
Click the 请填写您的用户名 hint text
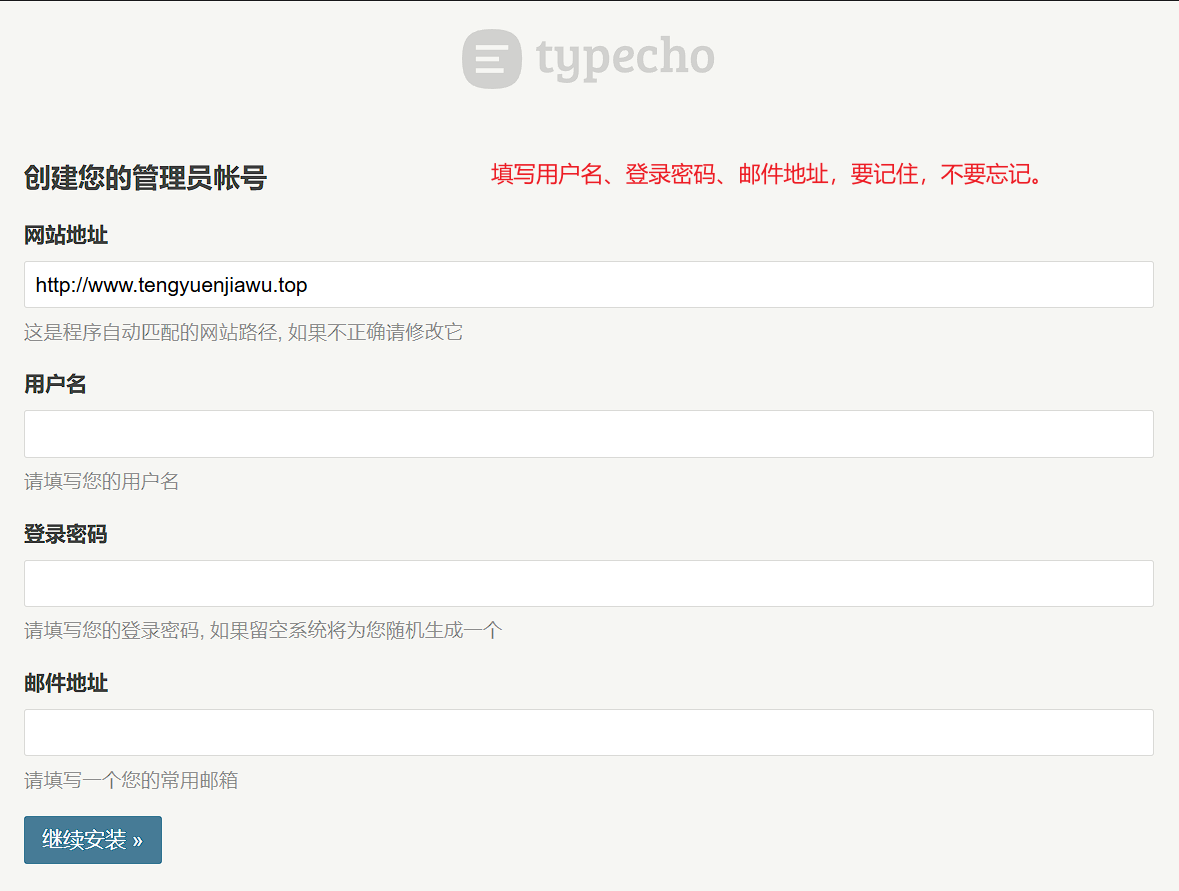102,482
